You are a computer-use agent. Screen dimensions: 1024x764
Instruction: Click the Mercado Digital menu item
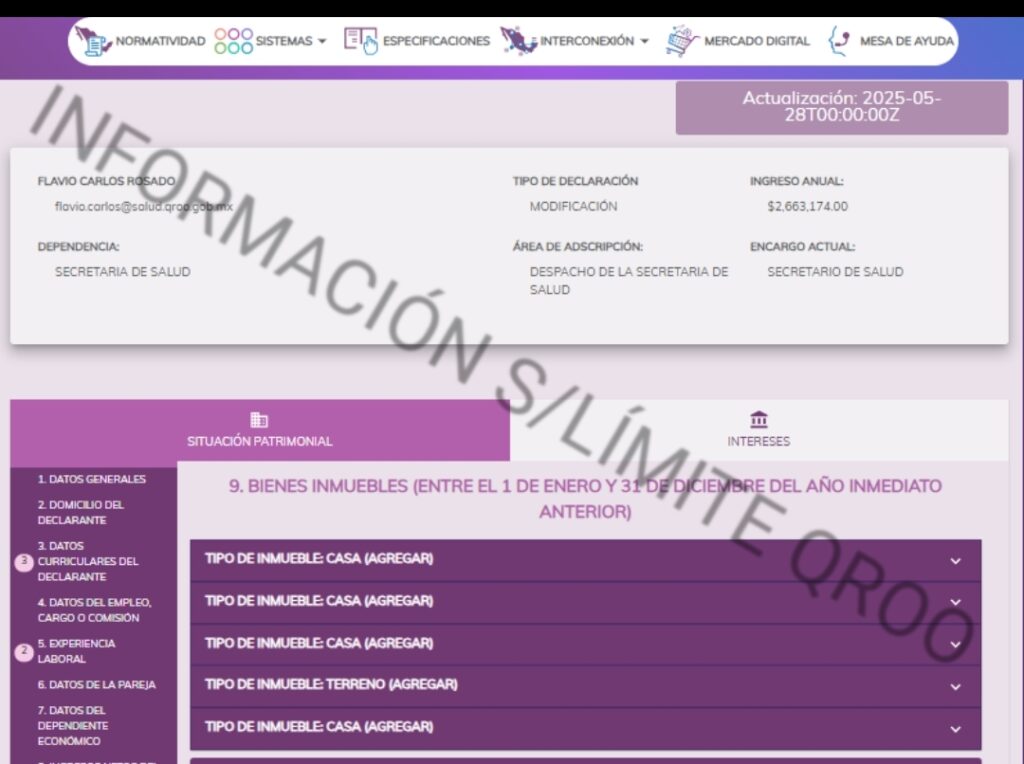click(x=756, y=41)
